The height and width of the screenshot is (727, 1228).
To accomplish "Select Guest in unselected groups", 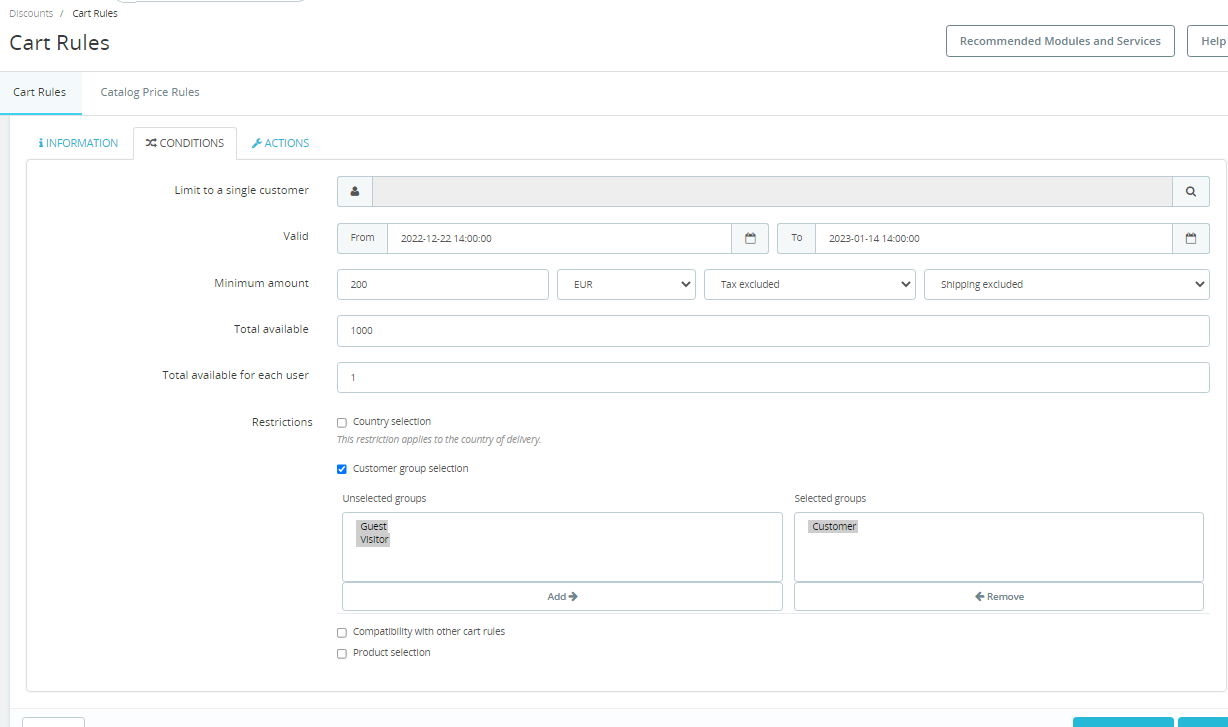I will click(374, 526).
